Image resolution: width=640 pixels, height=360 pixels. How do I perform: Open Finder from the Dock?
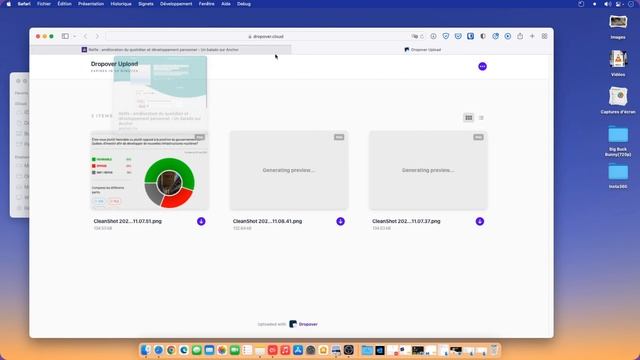click(146, 350)
